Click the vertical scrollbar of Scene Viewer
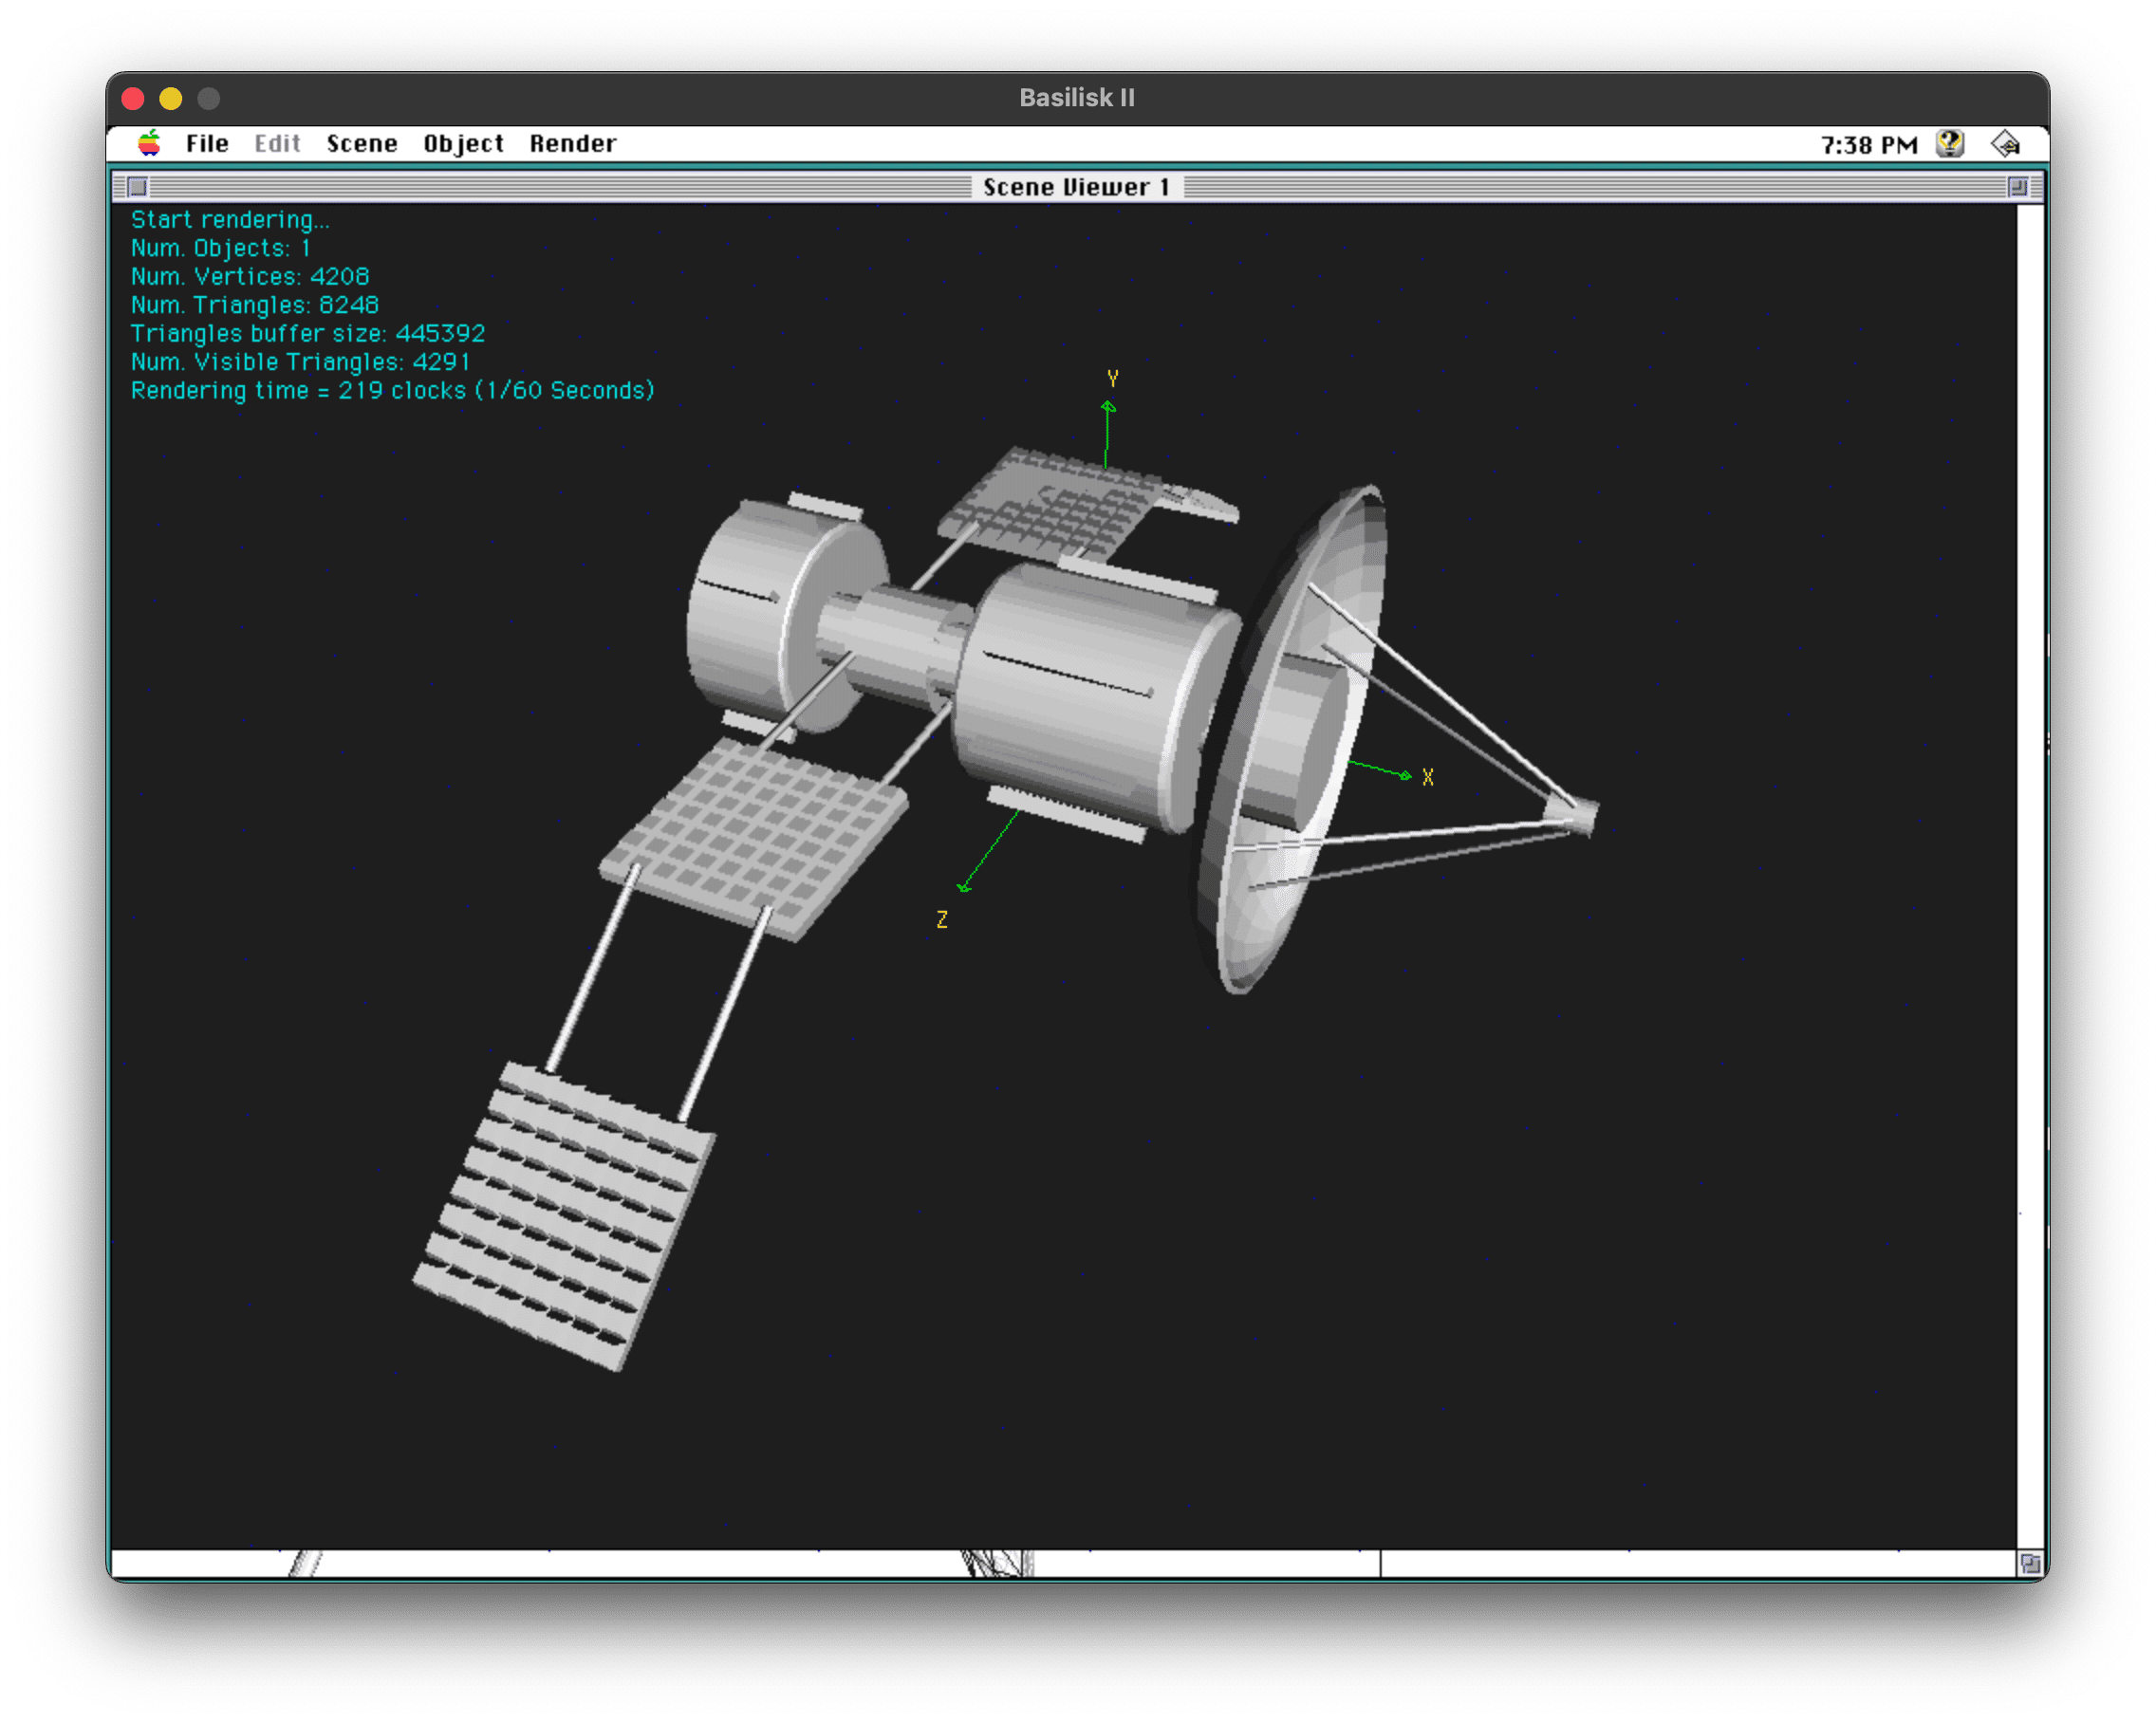 coord(2029,876)
